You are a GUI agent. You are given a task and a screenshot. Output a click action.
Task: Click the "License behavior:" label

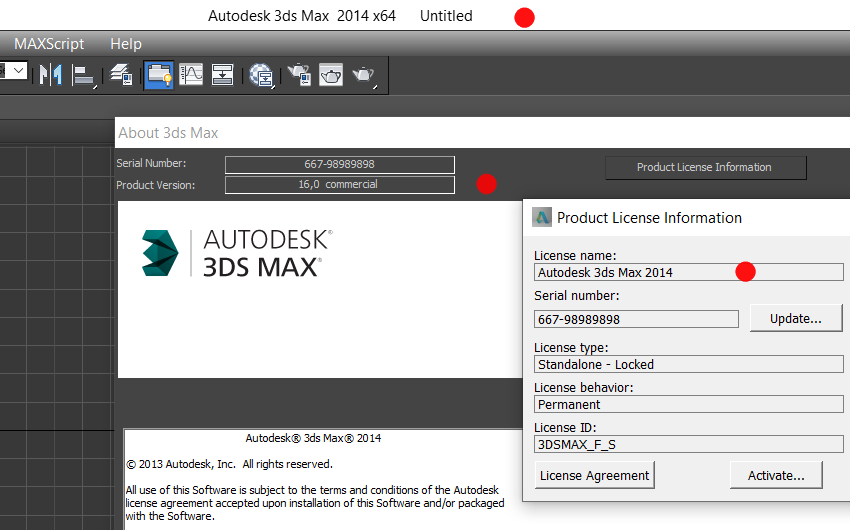(583, 387)
